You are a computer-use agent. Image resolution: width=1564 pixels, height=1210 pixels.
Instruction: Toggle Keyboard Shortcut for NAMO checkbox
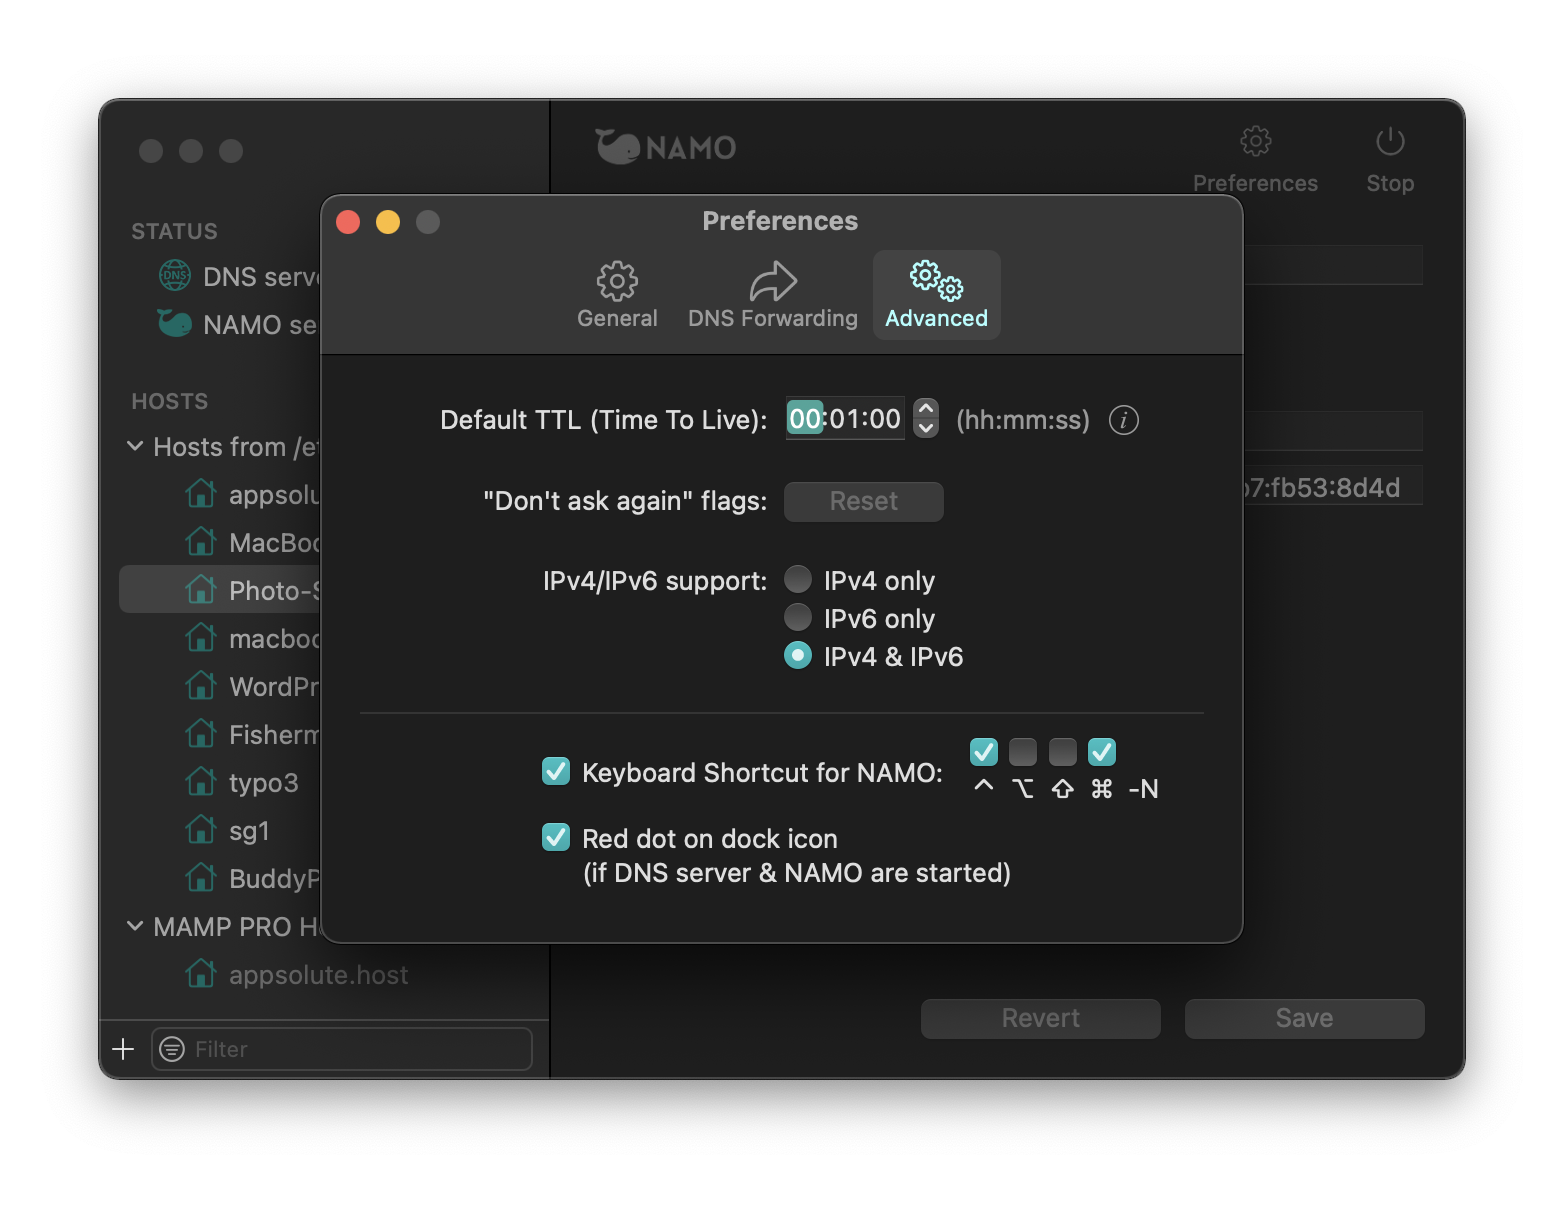556,771
